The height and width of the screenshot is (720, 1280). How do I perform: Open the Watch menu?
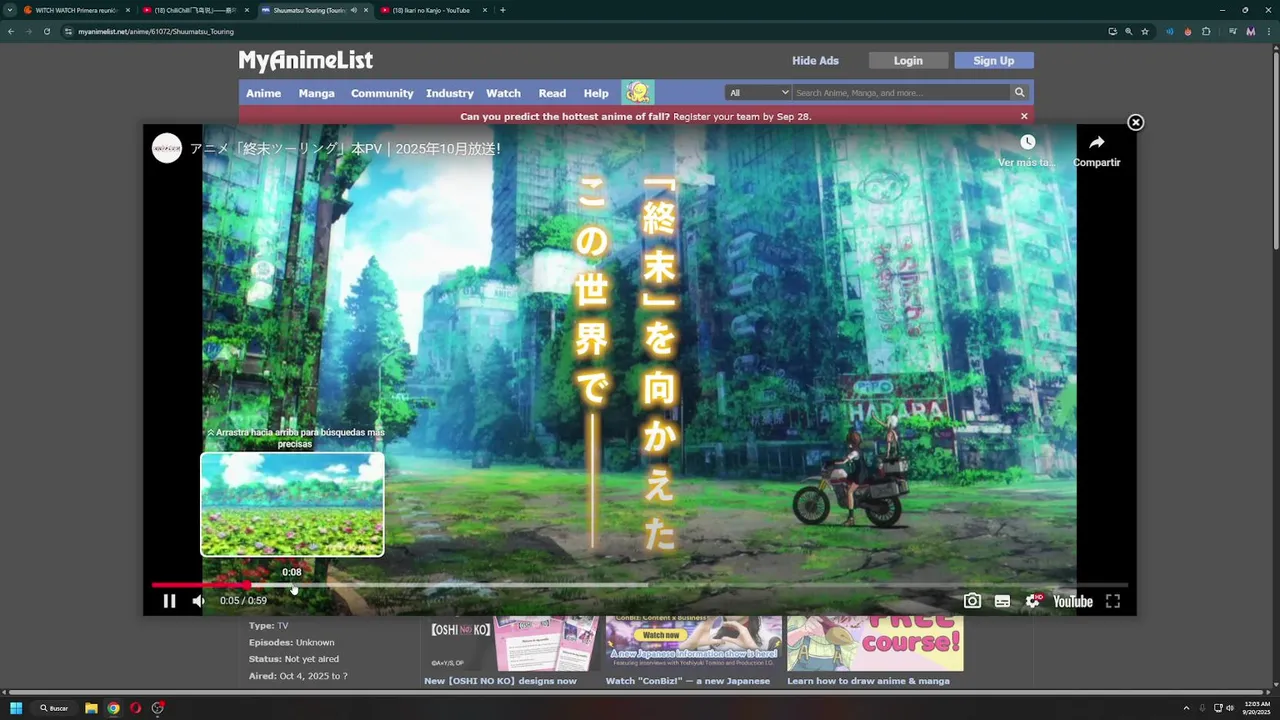(503, 93)
